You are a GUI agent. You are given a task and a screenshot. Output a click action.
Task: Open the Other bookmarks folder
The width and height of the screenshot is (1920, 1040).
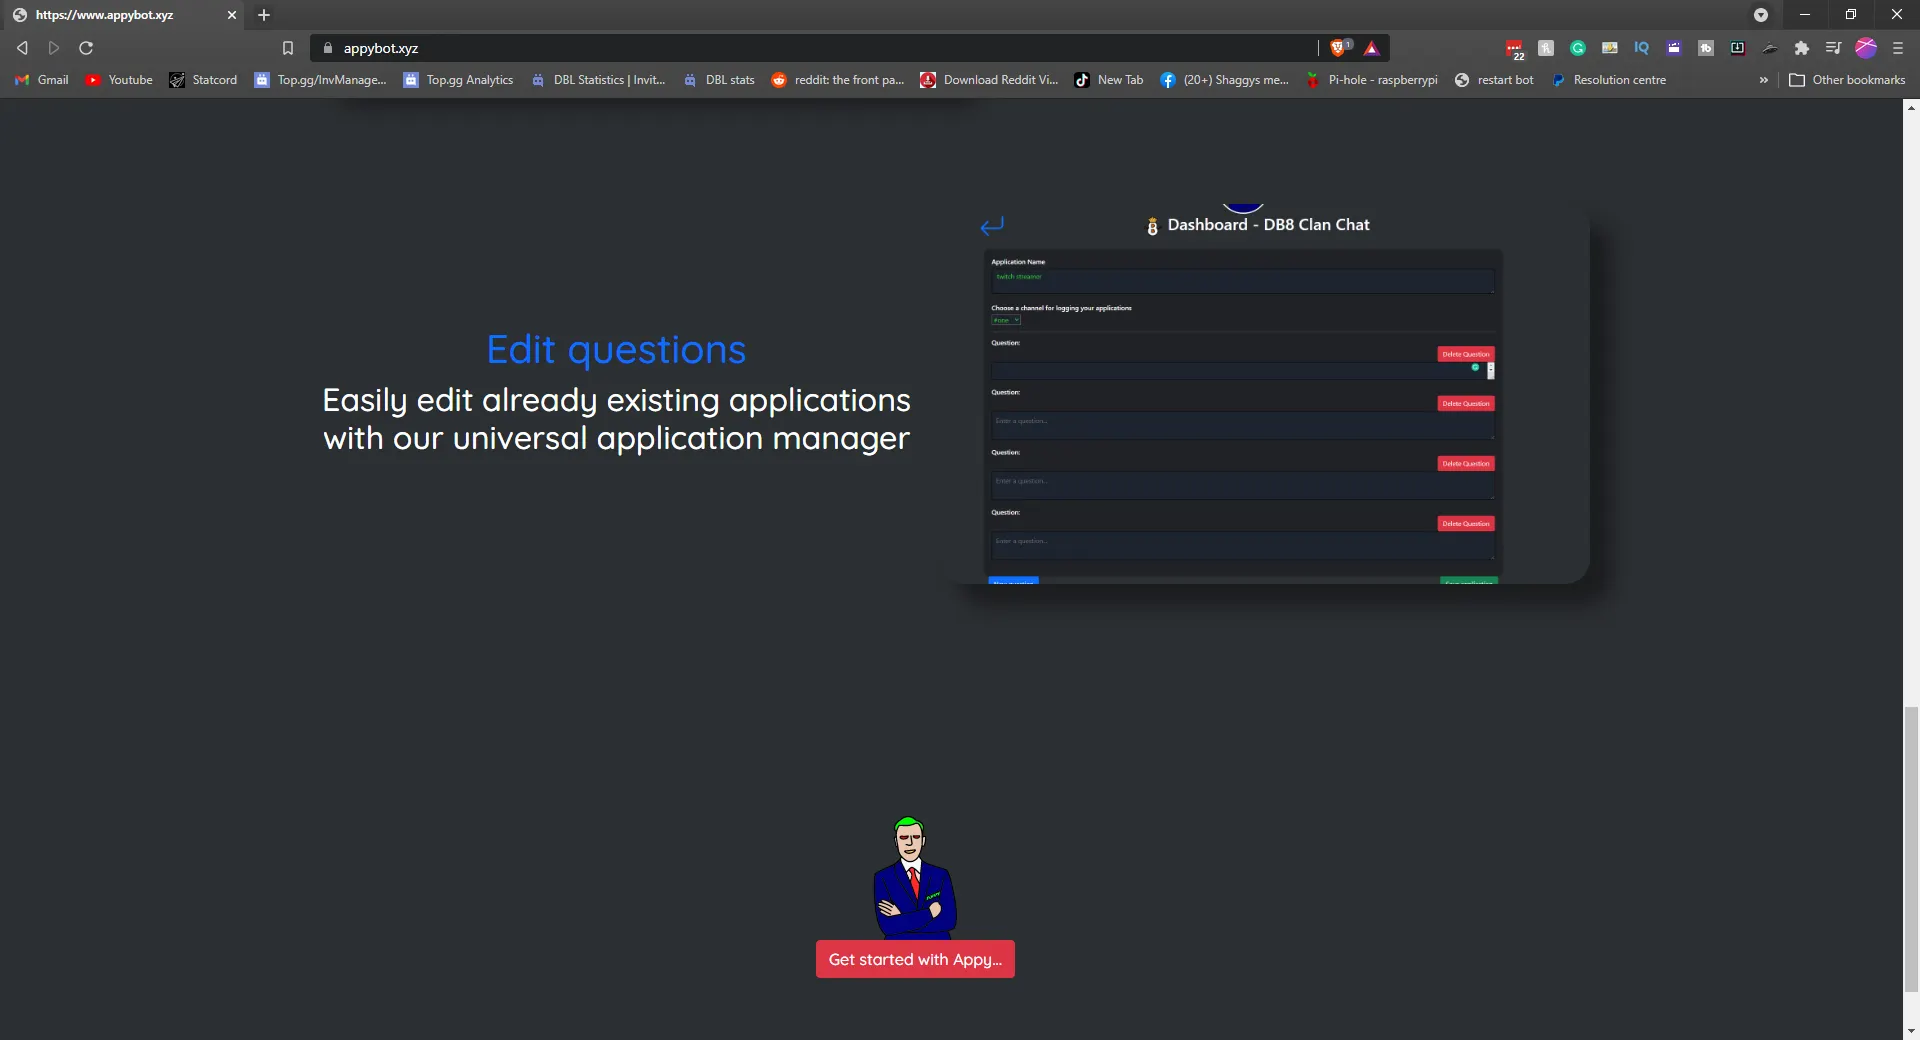pyautogui.click(x=1847, y=80)
